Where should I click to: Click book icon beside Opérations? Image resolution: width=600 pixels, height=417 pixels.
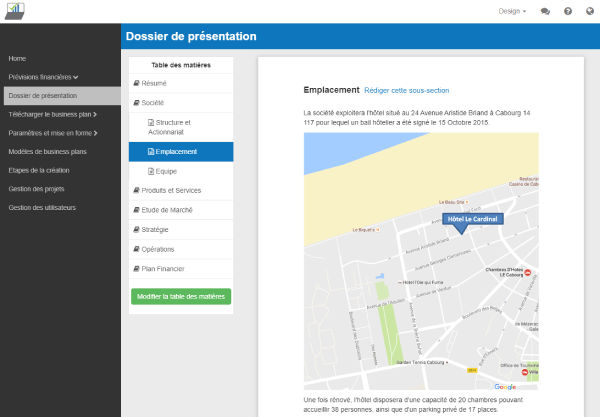point(136,249)
